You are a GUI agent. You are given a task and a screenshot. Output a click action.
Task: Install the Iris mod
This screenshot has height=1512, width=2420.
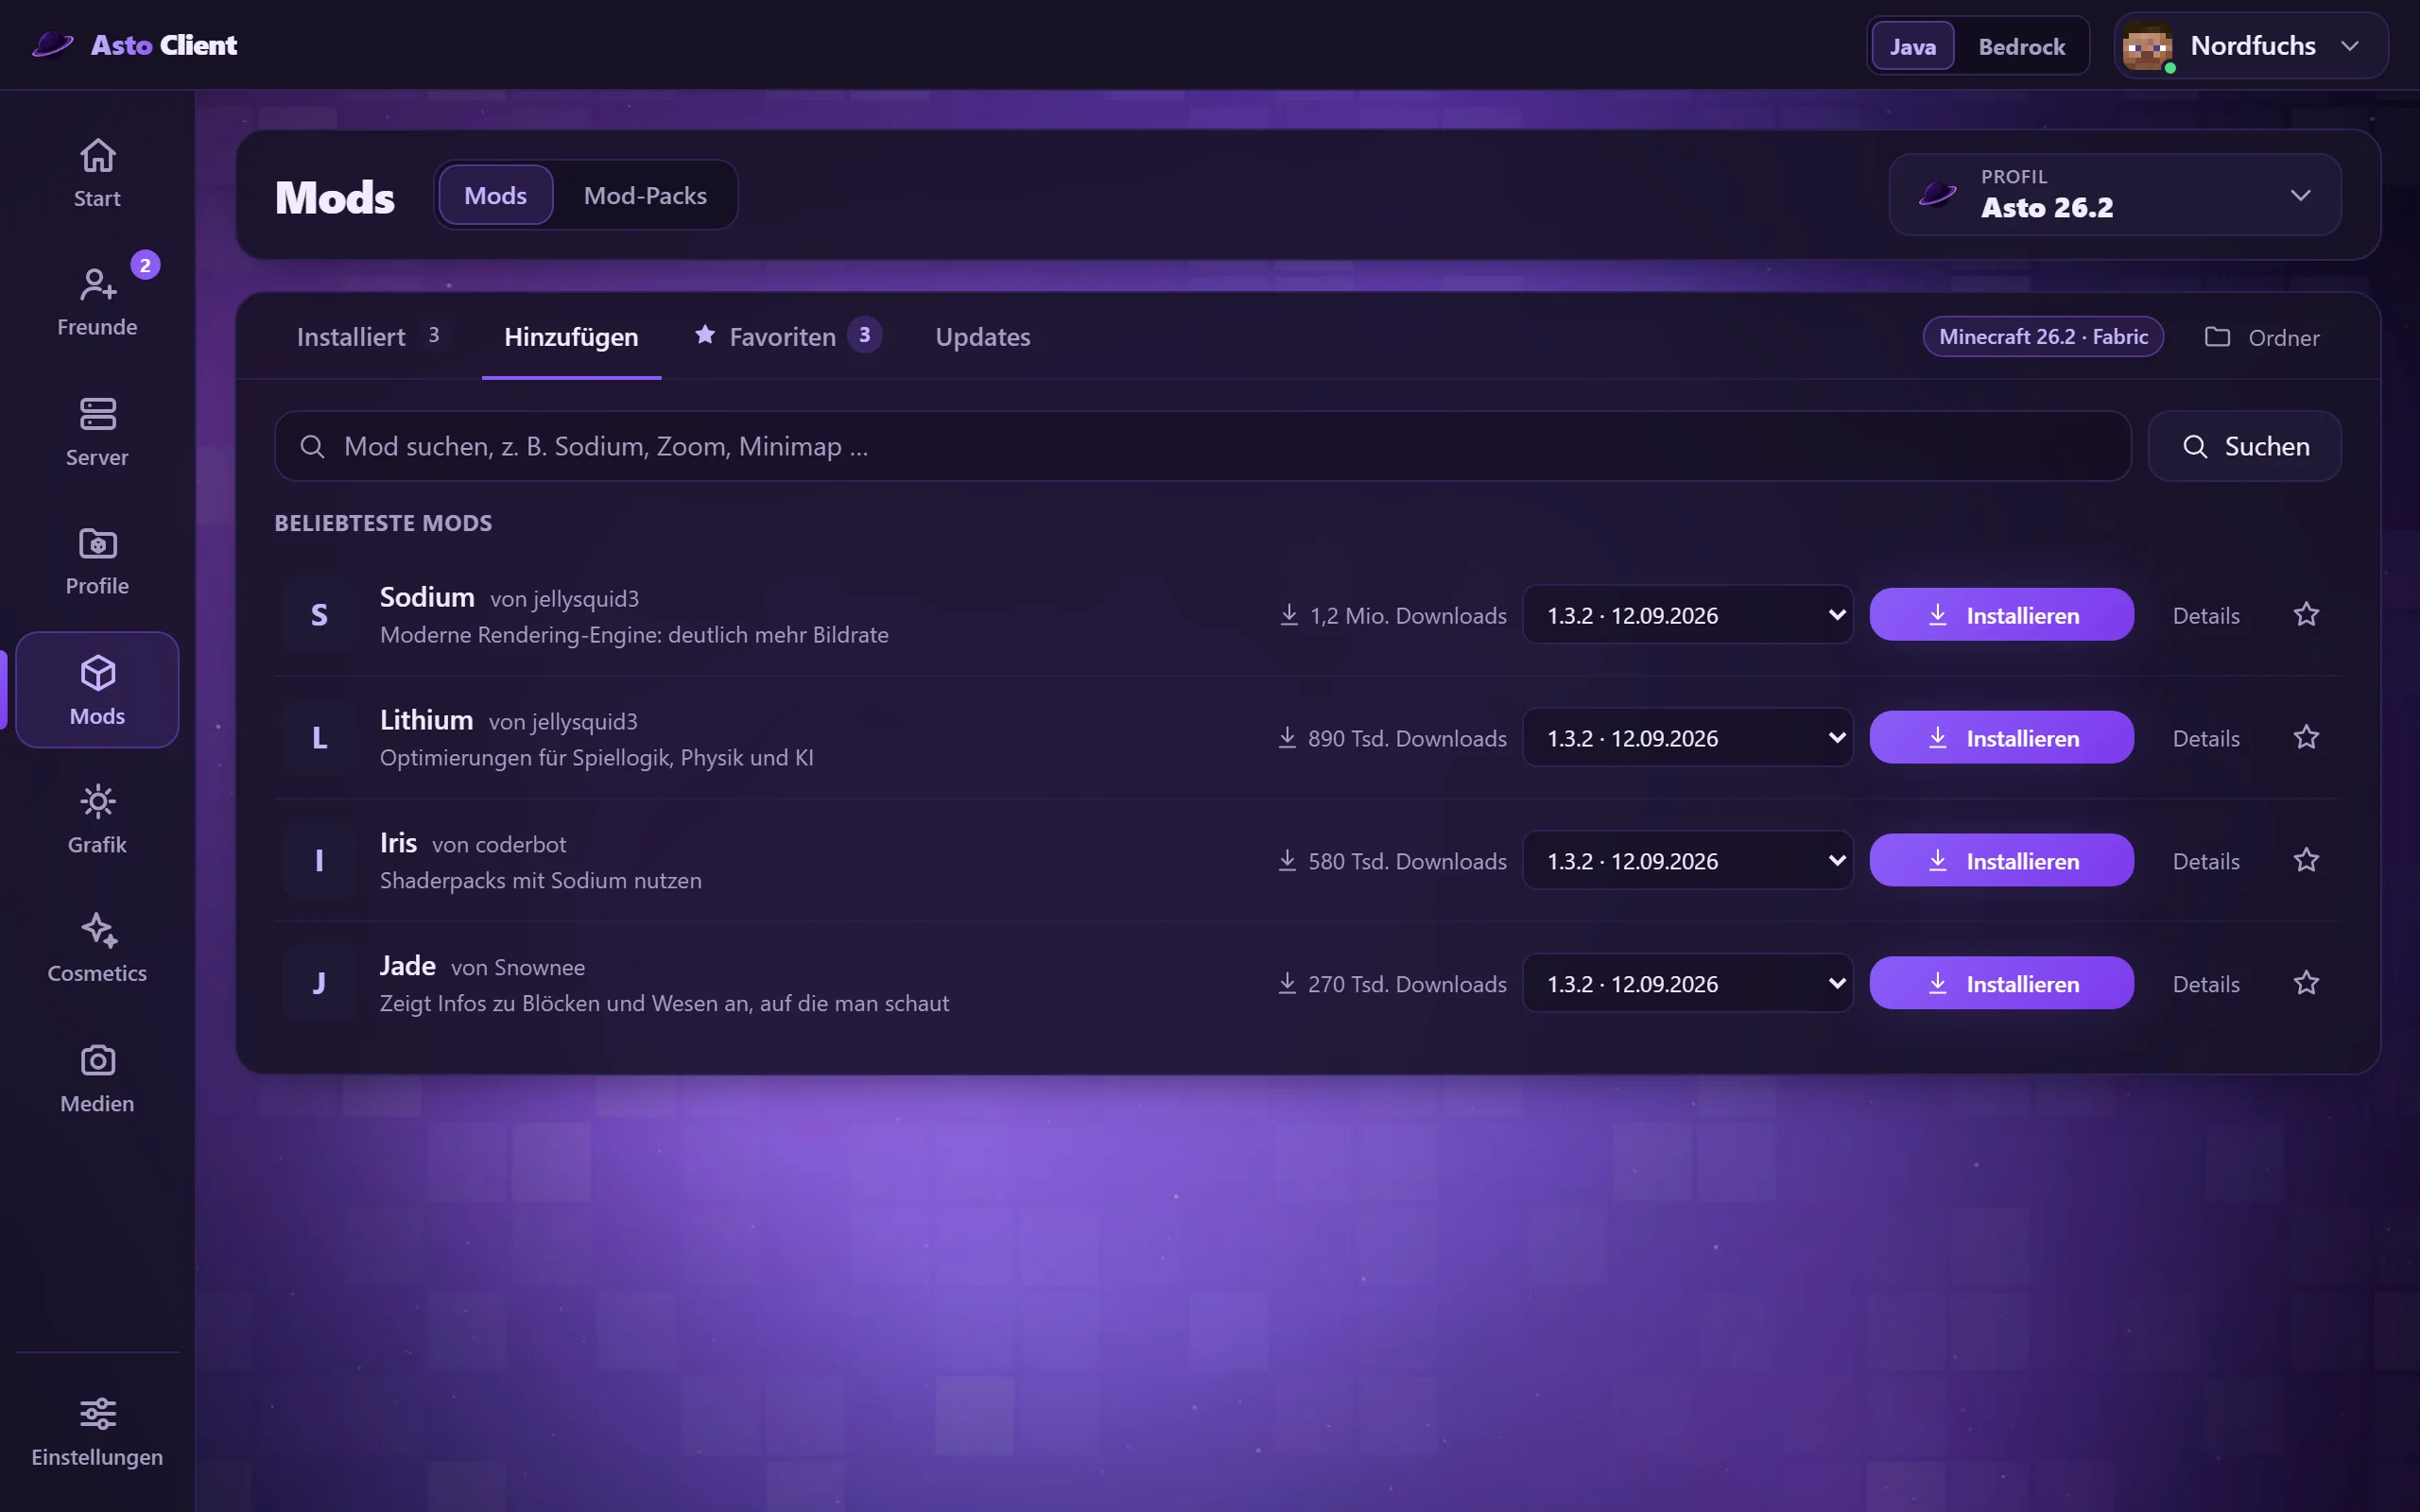pyautogui.click(x=2001, y=860)
